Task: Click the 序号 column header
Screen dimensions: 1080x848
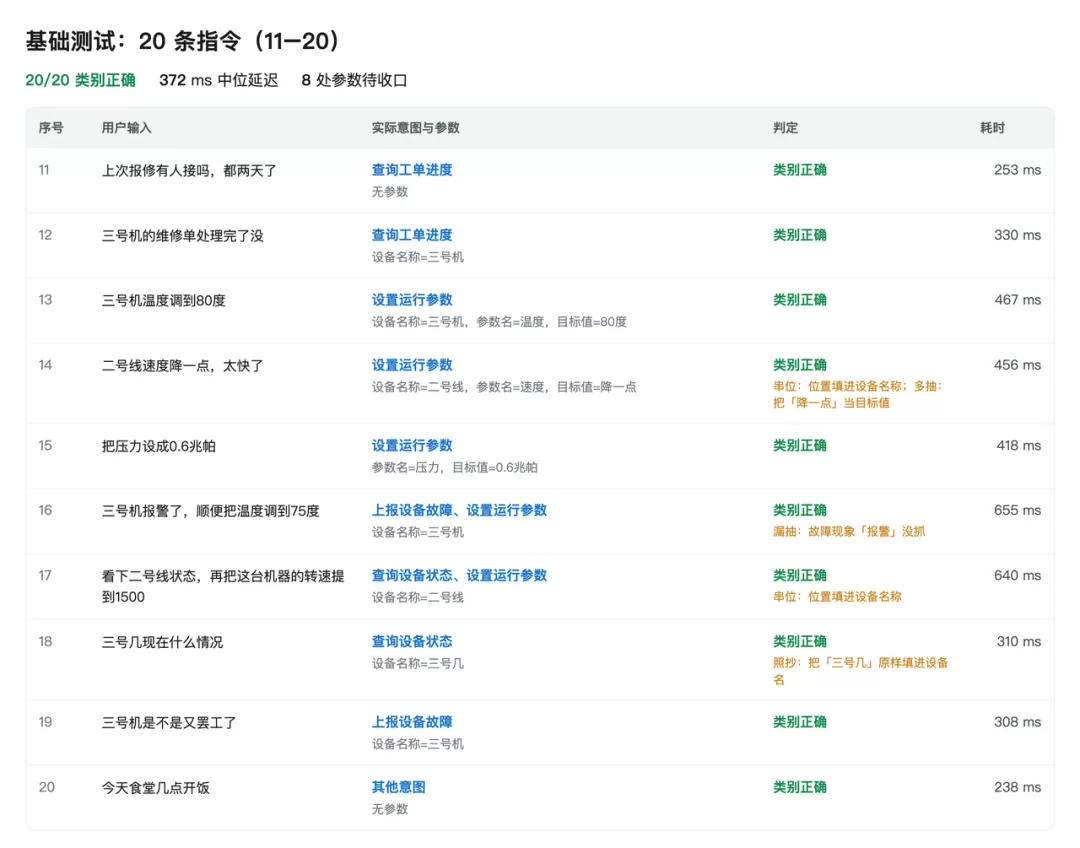Action: [51, 127]
